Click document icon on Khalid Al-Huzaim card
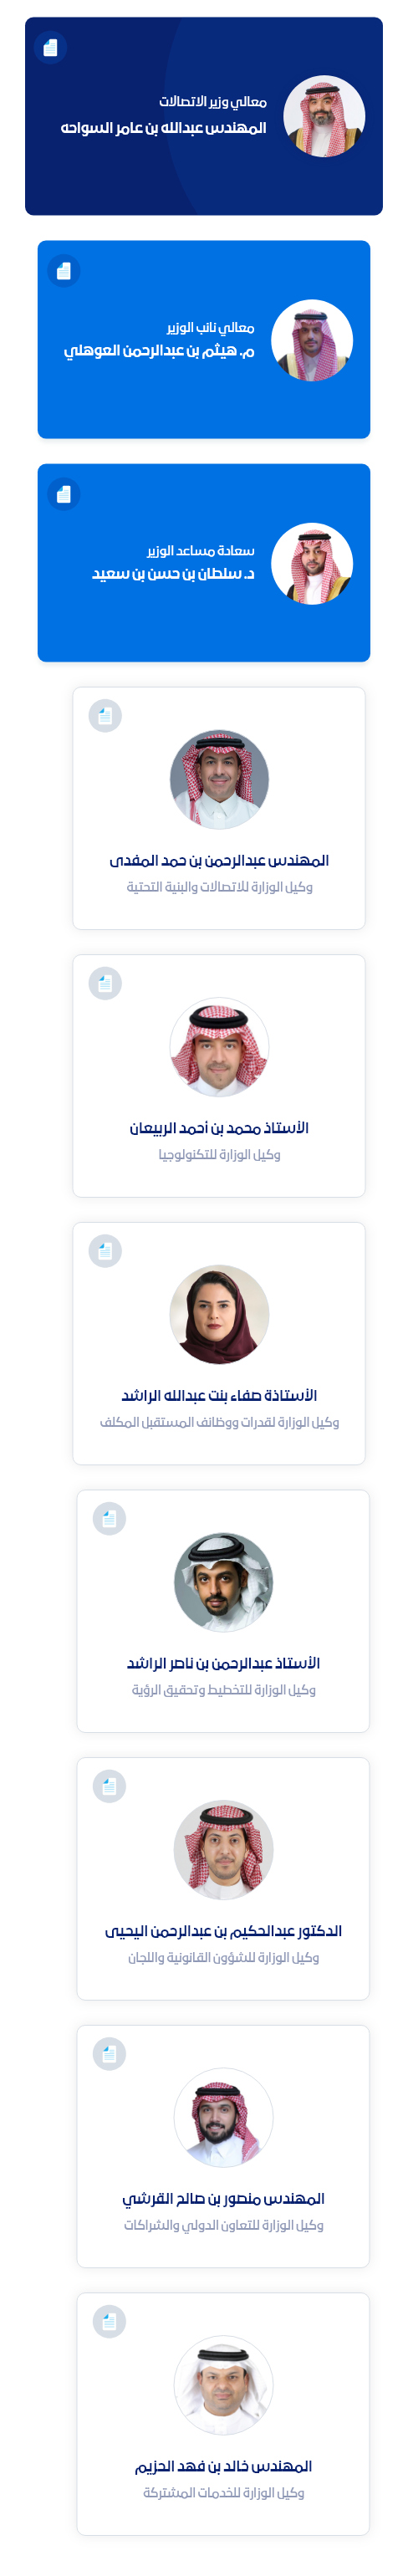The image size is (408, 2576). (109, 2320)
